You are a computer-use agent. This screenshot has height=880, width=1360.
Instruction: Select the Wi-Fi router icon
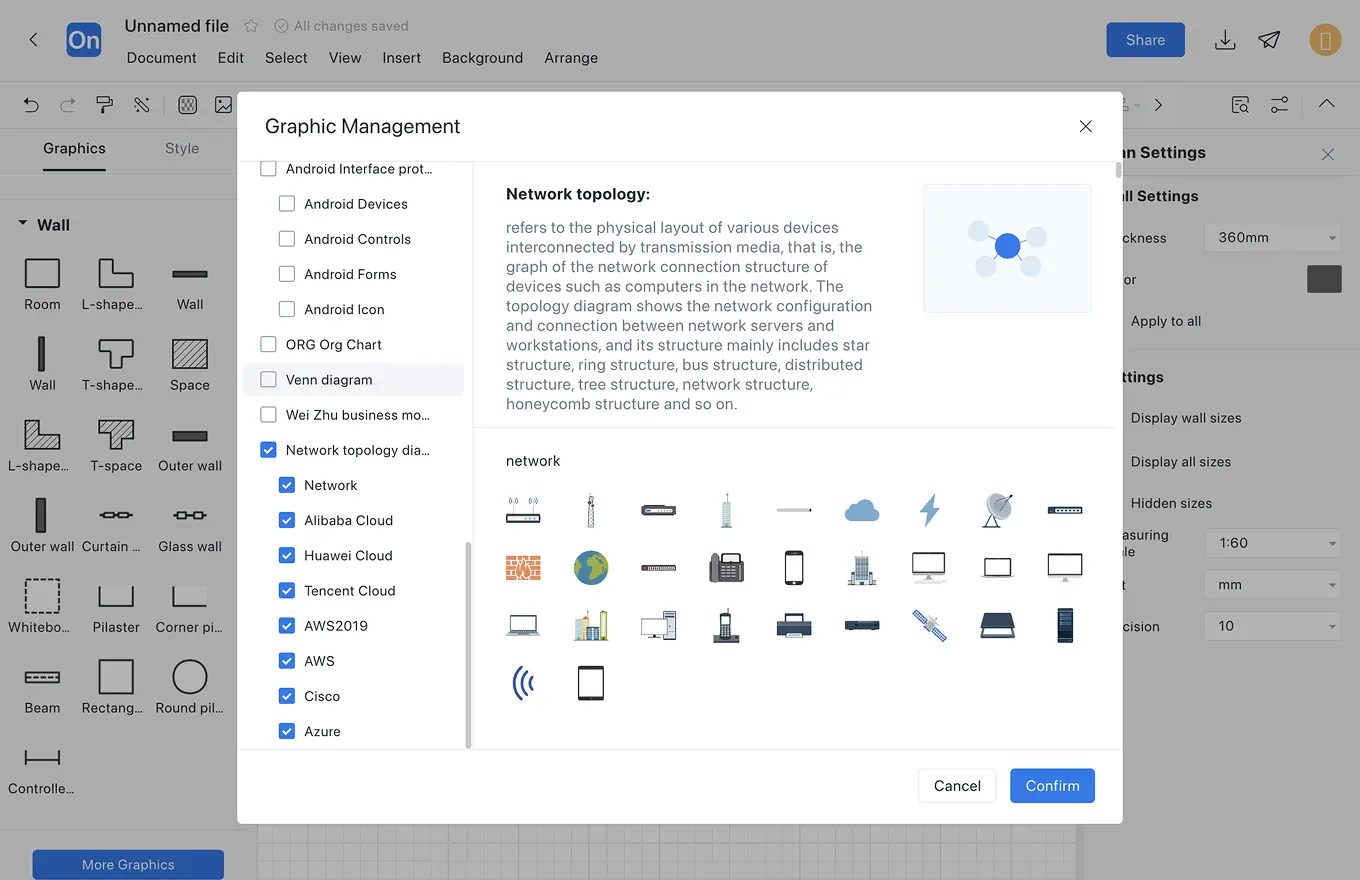pyautogui.click(x=523, y=511)
